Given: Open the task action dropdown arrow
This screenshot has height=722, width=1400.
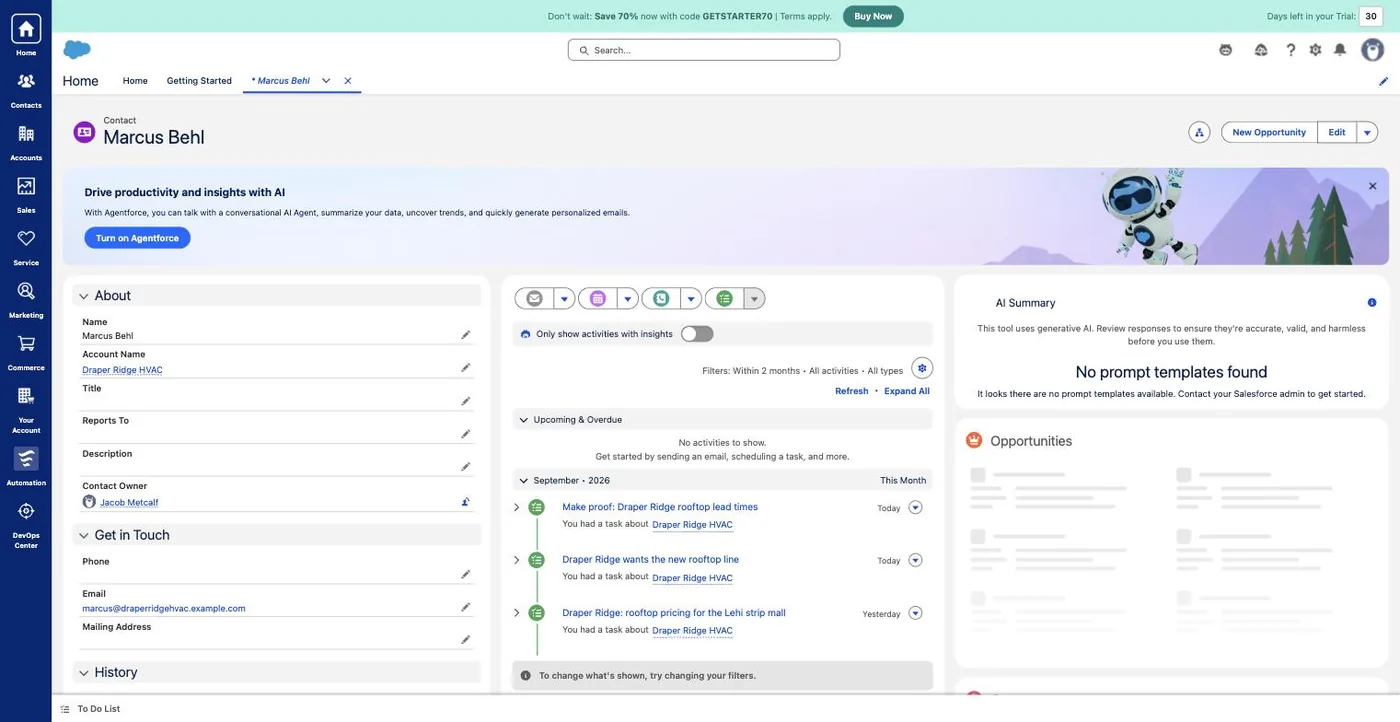Looking at the screenshot, I should (754, 298).
